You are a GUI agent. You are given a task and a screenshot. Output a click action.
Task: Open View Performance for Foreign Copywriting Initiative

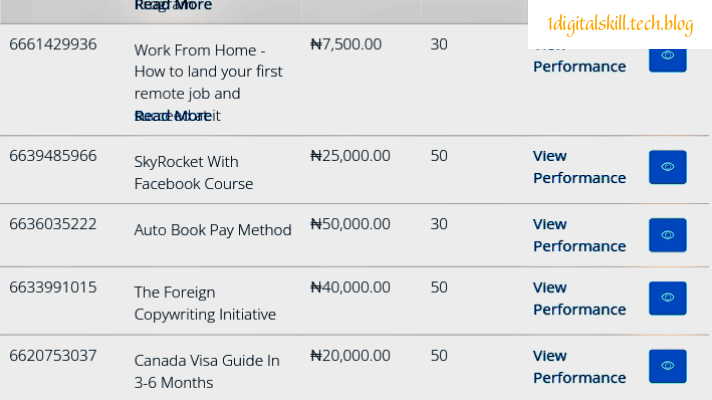coord(579,298)
